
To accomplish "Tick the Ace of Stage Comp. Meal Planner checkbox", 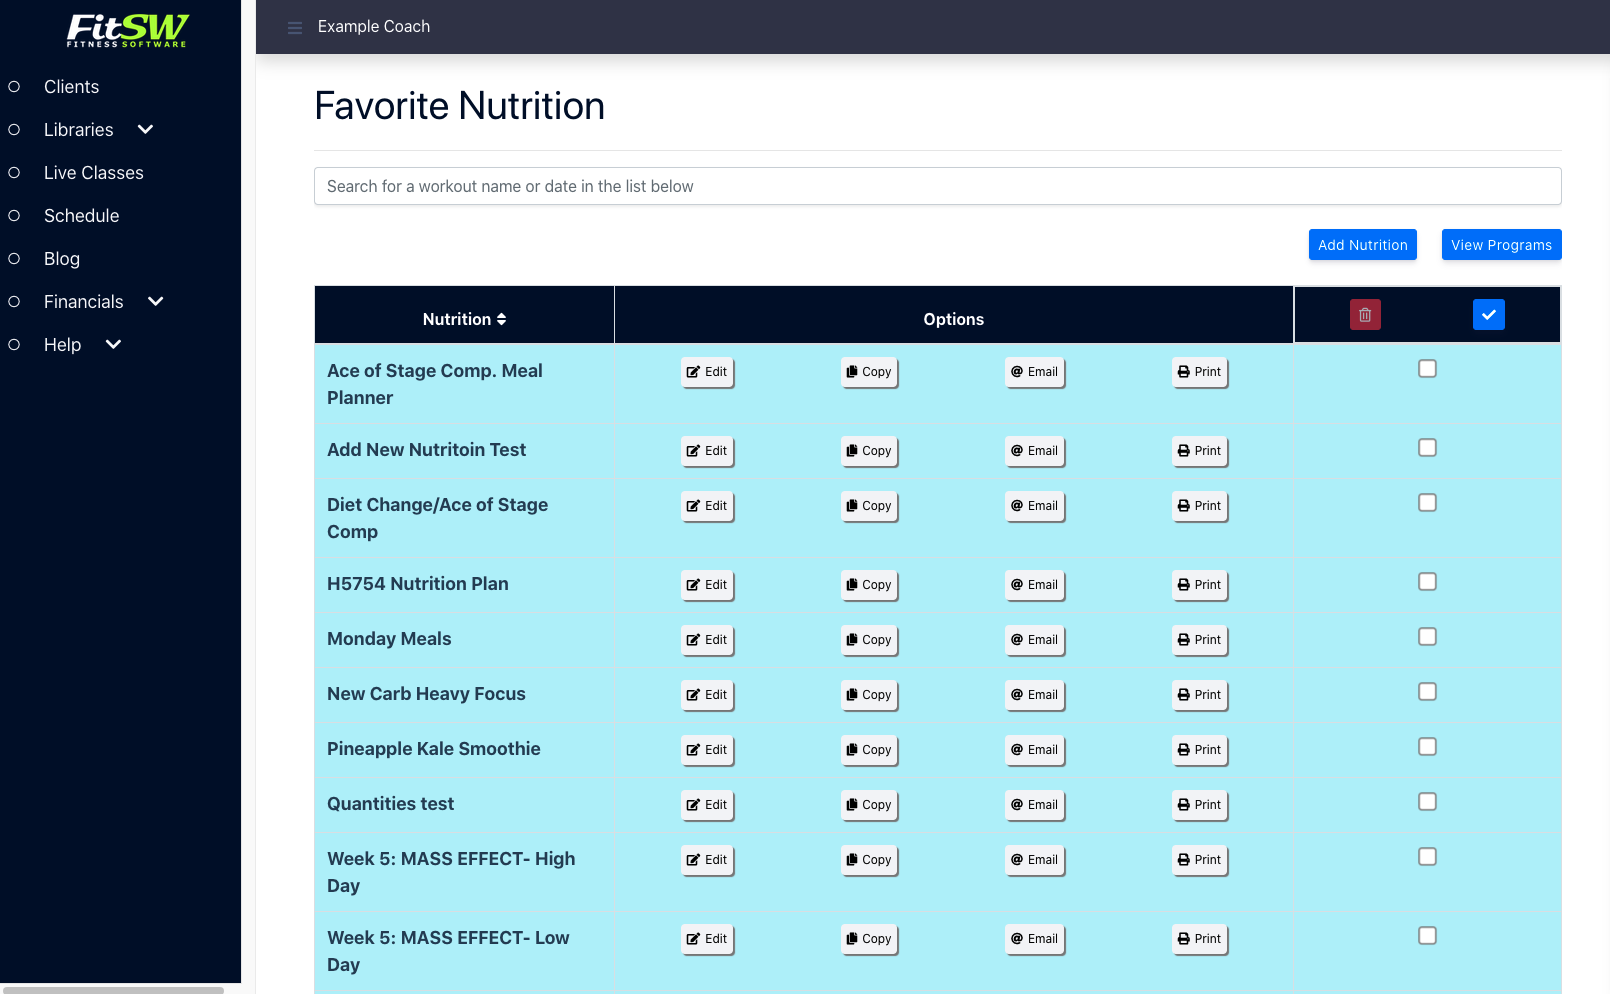I will (1427, 369).
